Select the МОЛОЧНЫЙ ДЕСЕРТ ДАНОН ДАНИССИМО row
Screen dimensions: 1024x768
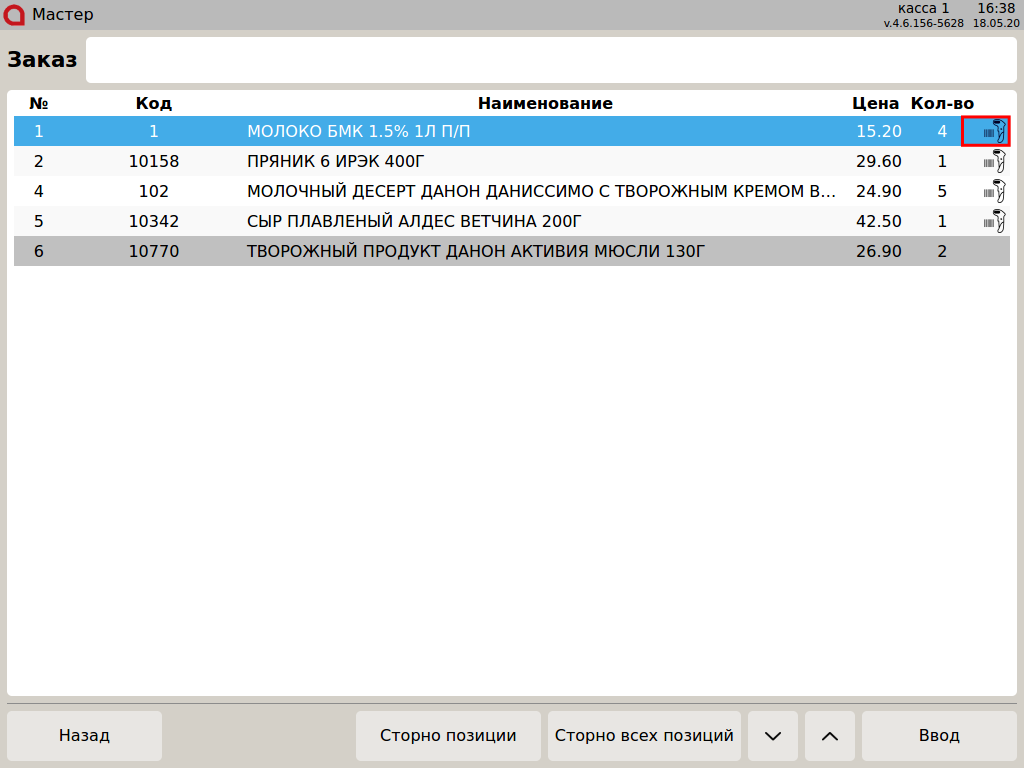coord(540,191)
